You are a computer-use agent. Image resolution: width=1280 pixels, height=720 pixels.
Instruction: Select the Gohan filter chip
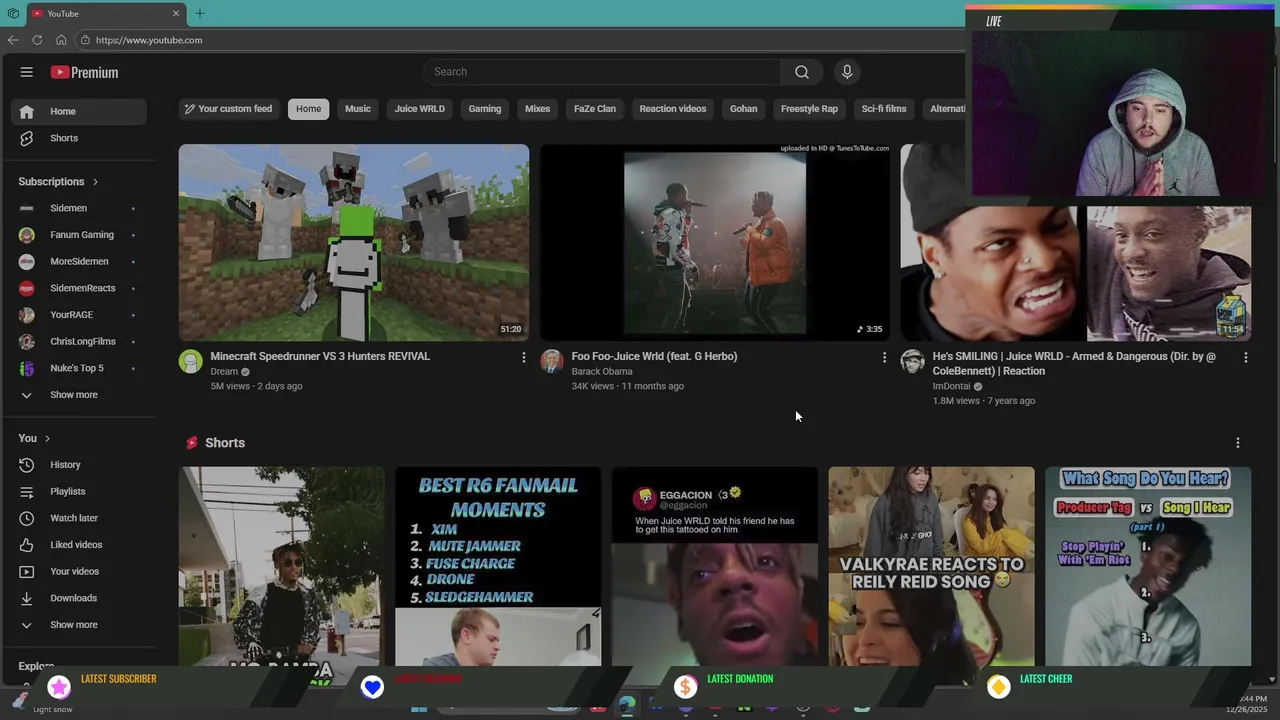point(744,109)
